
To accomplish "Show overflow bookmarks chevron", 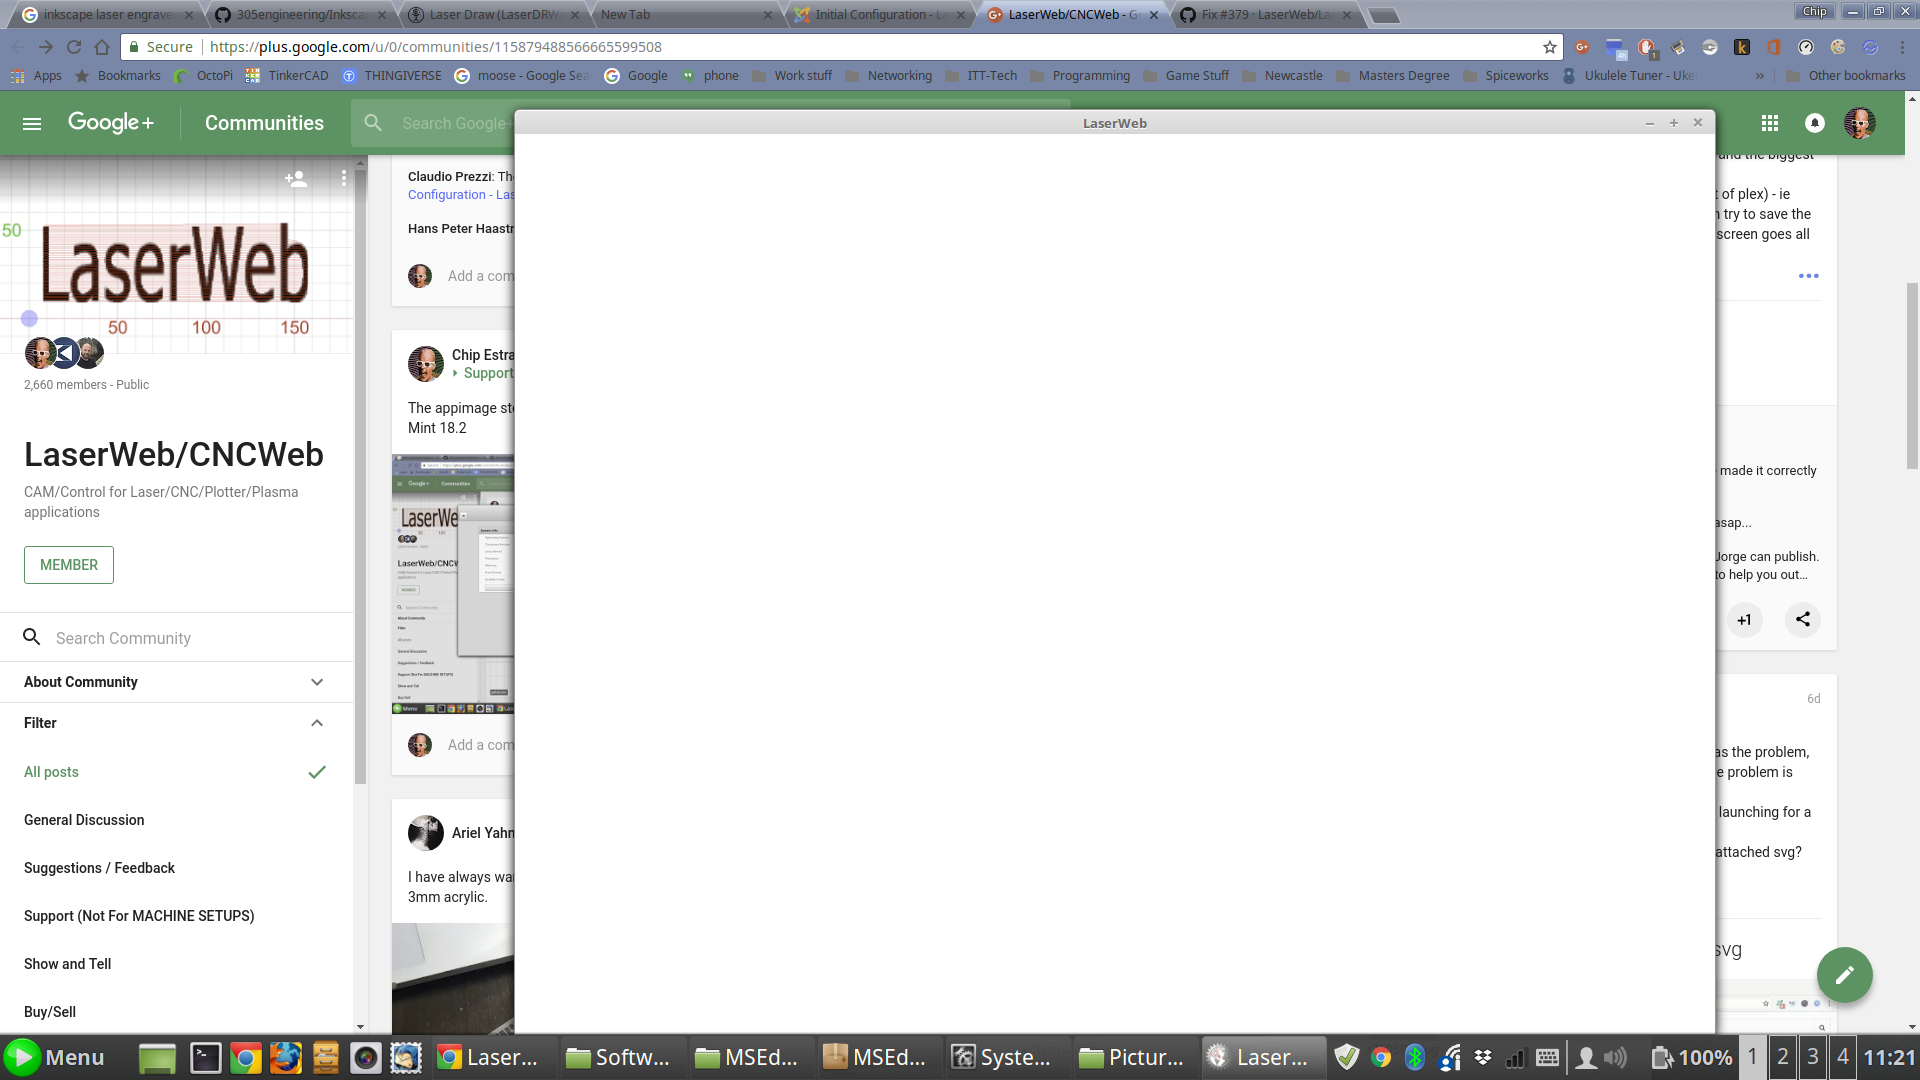I will 1760,76.
